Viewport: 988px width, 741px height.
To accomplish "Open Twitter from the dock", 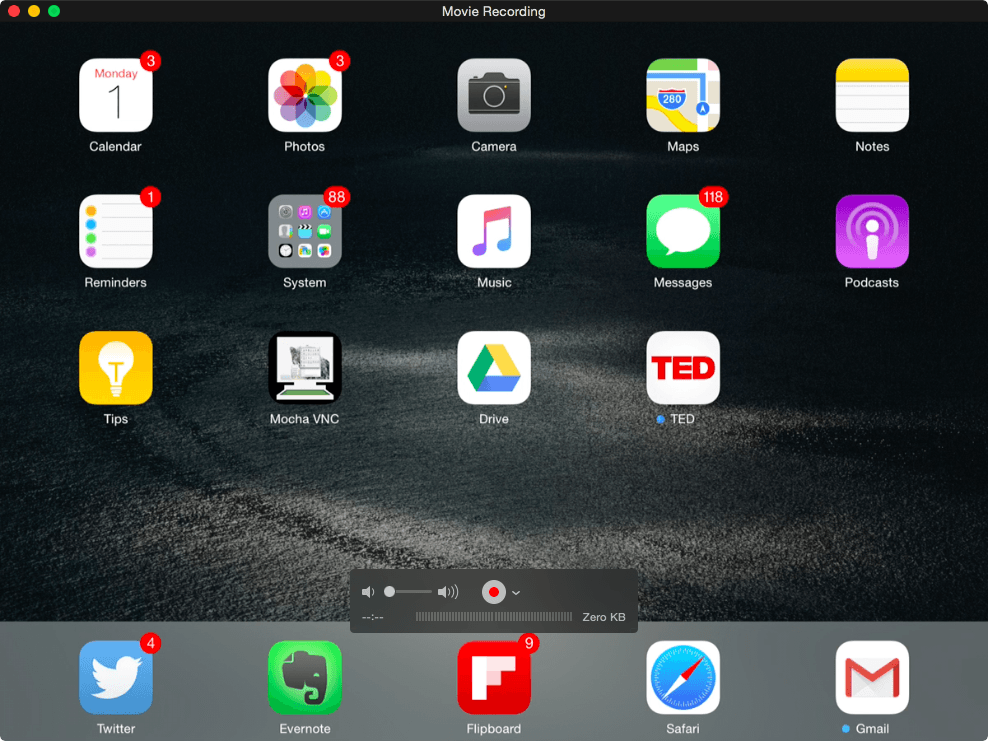I will coord(116,677).
